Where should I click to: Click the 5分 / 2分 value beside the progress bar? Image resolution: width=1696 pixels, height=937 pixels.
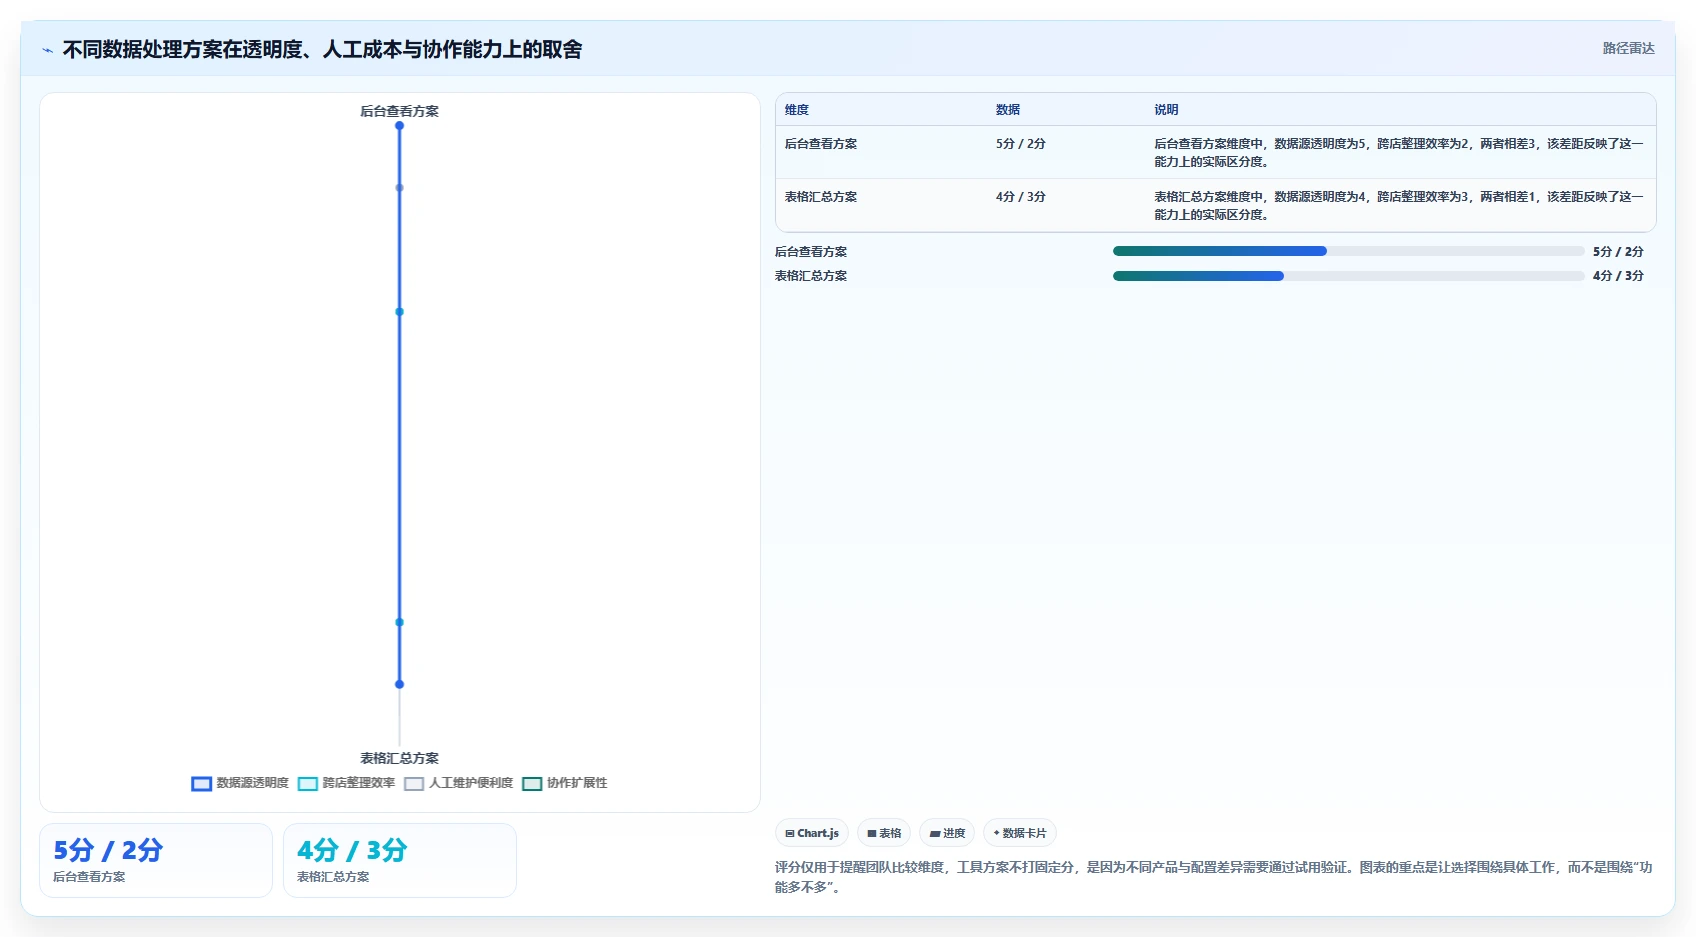1618,252
